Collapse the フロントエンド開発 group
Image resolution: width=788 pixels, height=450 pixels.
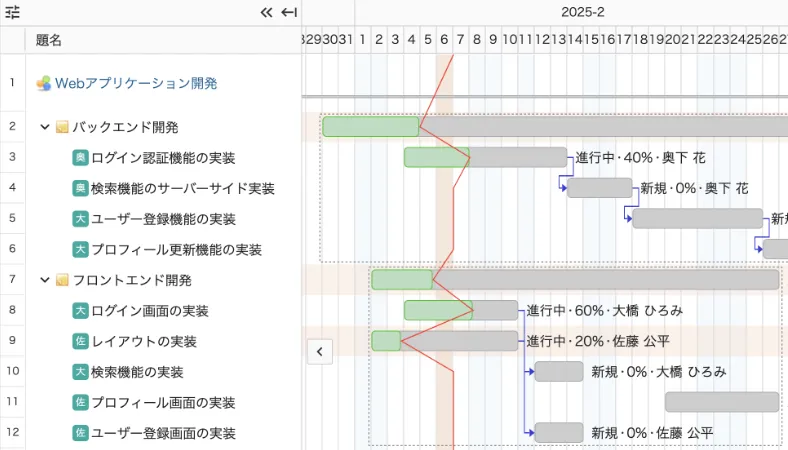click(x=45, y=280)
